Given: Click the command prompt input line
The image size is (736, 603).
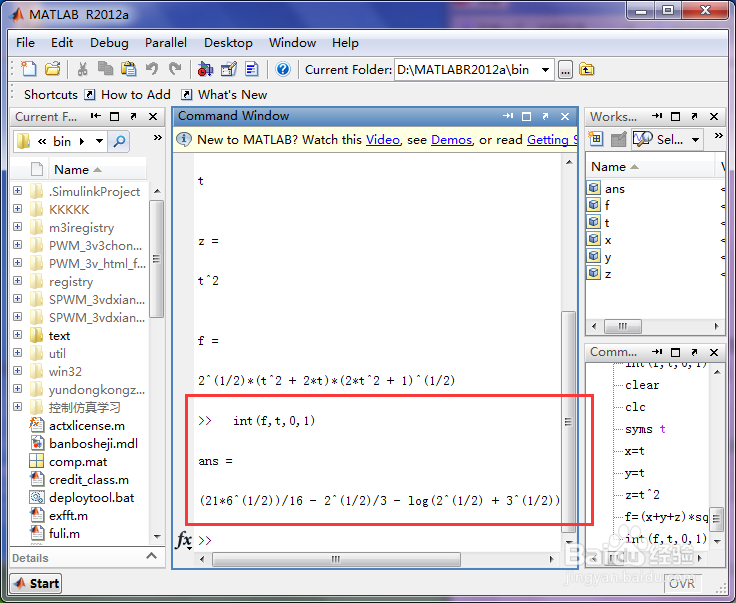Looking at the screenshot, I should 376,541.
